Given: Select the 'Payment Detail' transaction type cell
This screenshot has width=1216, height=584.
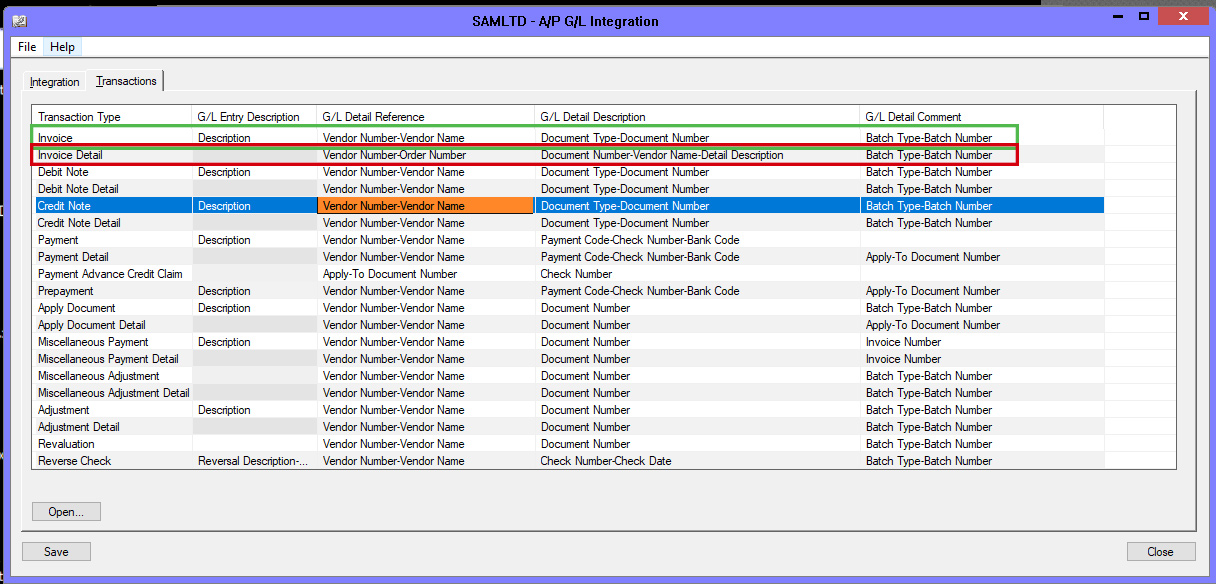Looking at the screenshot, I should coord(112,257).
